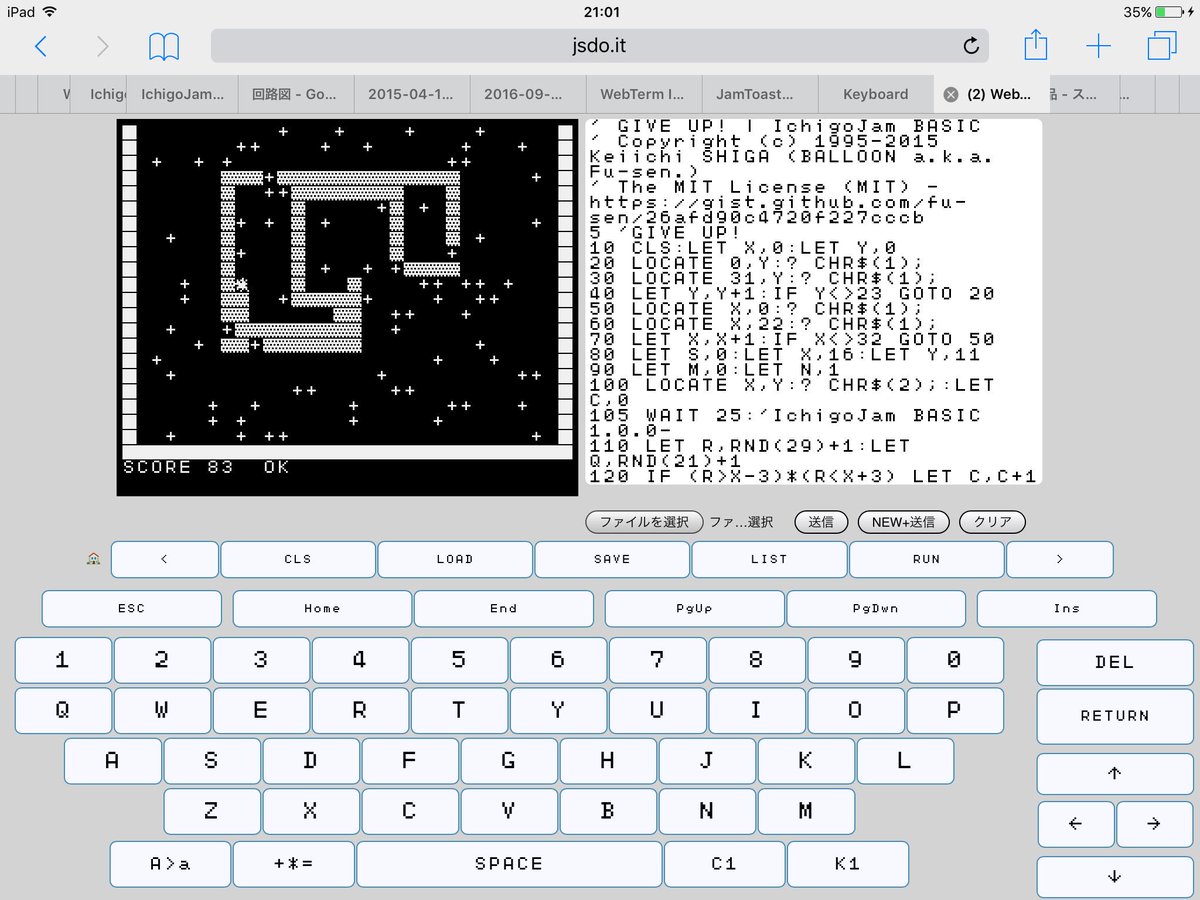The height and width of the screenshot is (900, 1200).
Task: Click the ファイルを選択 file chooser button
Action: tap(645, 522)
